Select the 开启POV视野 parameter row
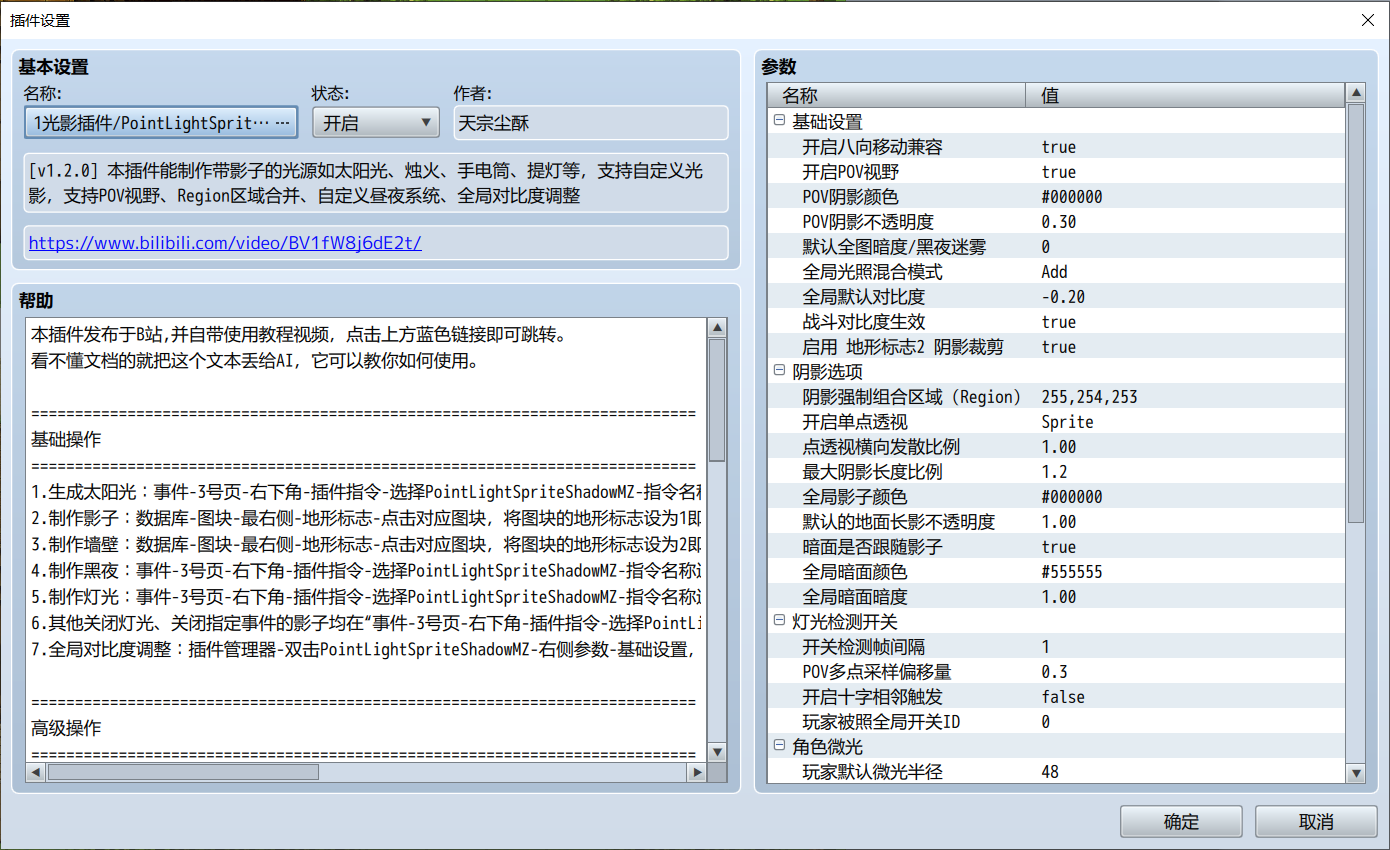Viewport: 1390px width, 850px height. (x=1056, y=172)
